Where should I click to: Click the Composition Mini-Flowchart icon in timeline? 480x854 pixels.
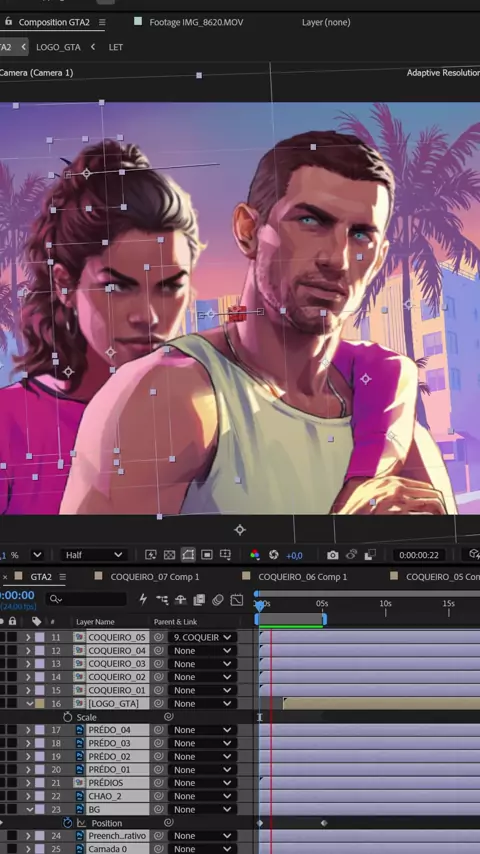[x=162, y=600]
